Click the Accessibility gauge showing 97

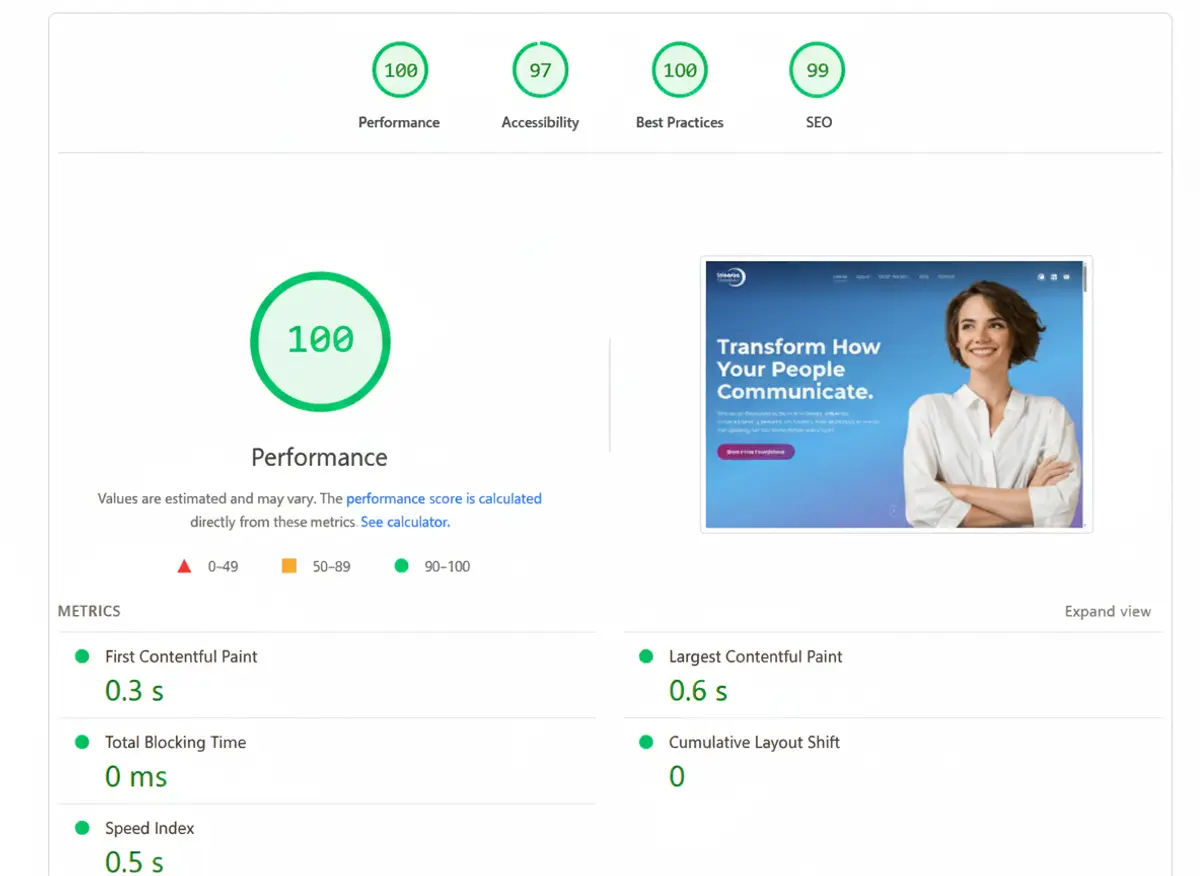pos(540,70)
